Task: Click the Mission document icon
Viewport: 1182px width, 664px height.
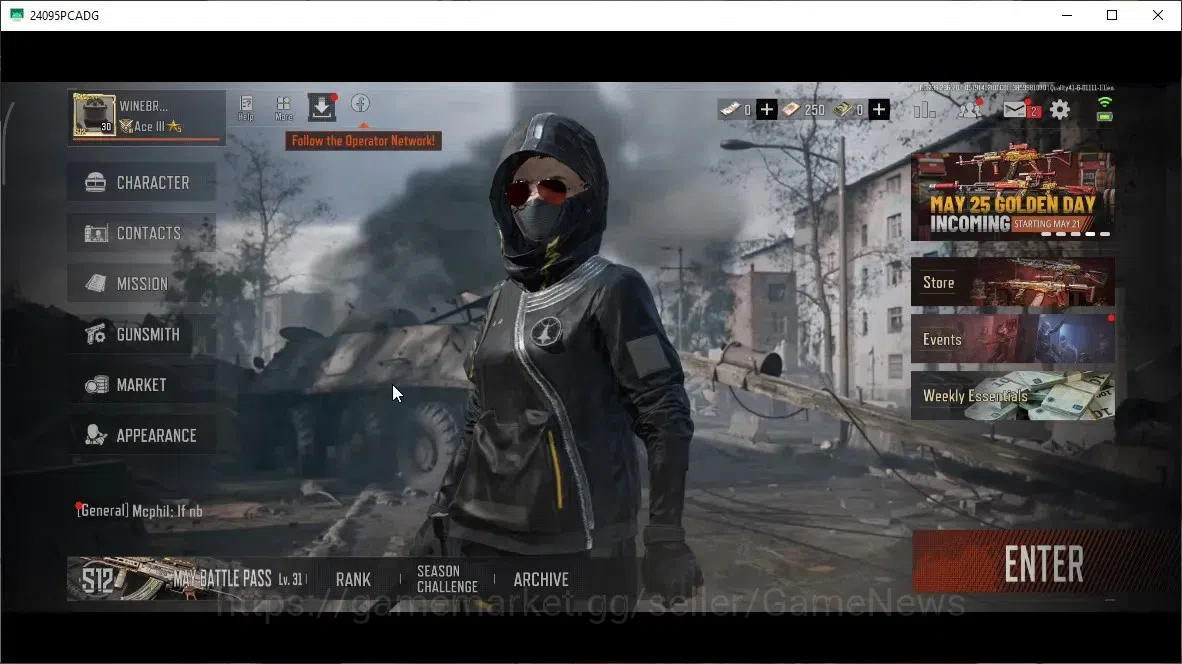Action: (x=96, y=283)
